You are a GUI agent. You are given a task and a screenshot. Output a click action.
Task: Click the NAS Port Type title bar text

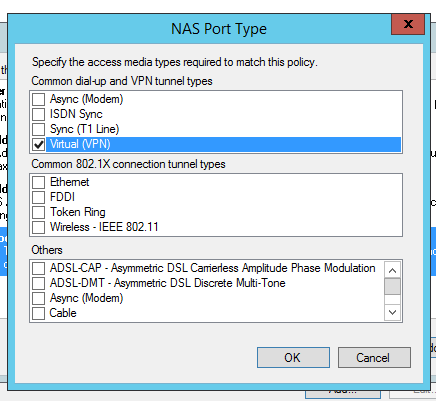coord(219,29)
